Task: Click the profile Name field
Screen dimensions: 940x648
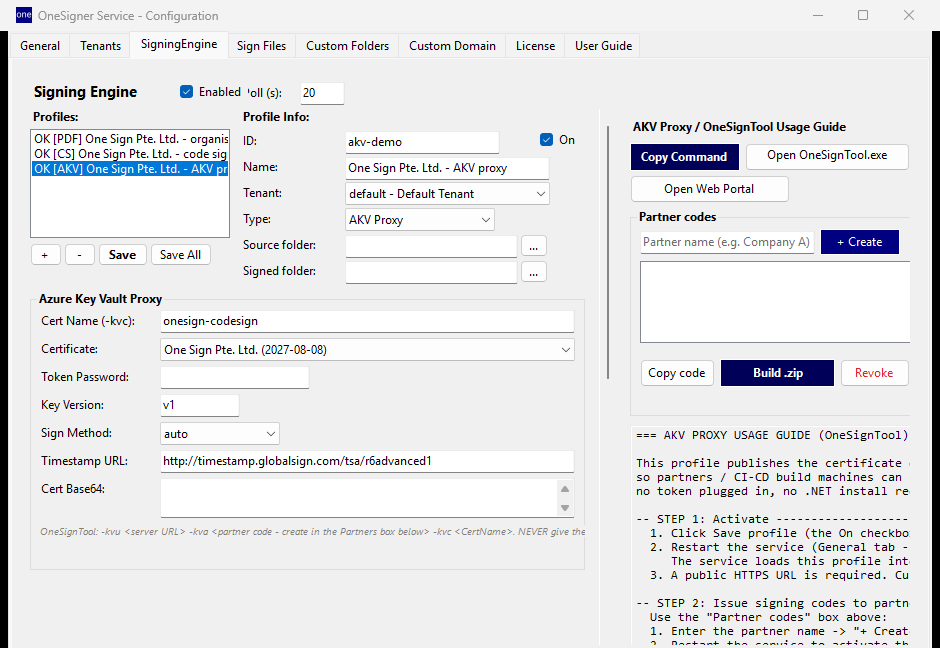Action: tap(447, 168)
